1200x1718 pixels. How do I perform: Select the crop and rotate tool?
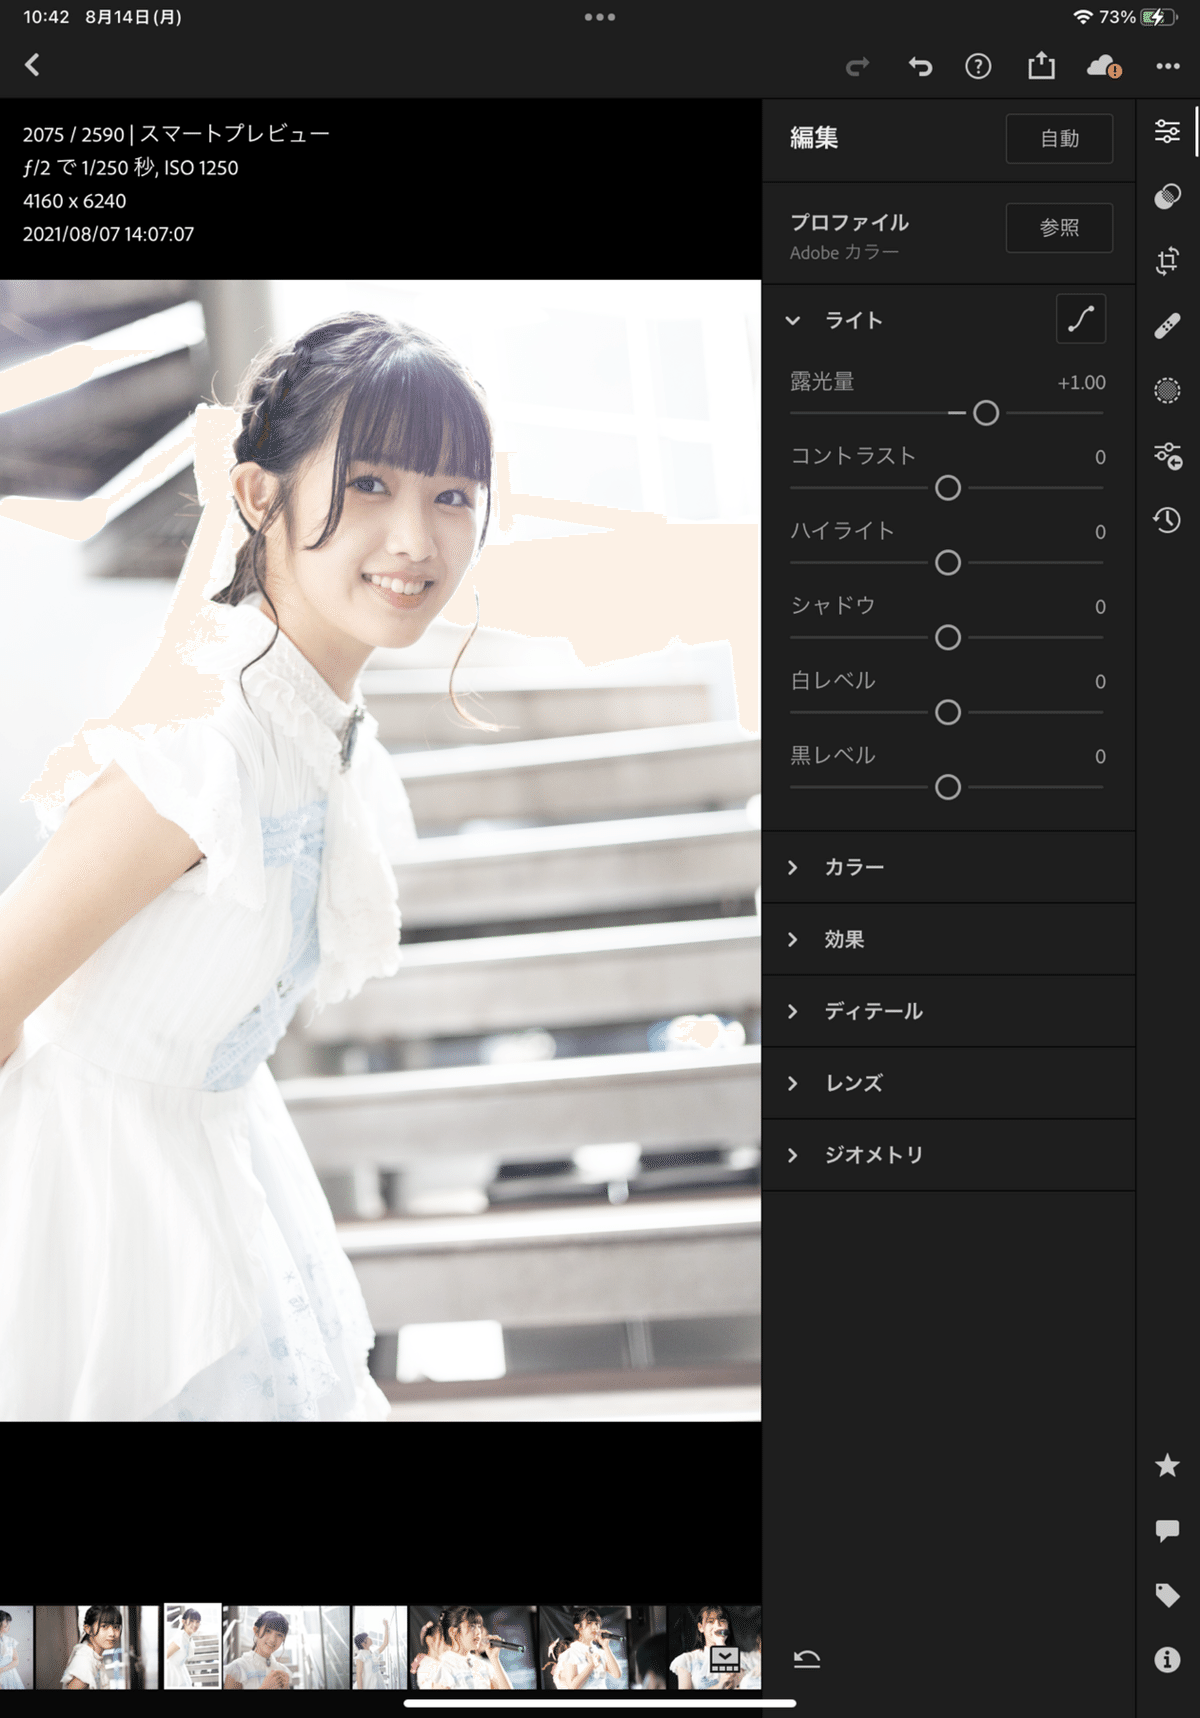pos(1167,261)
